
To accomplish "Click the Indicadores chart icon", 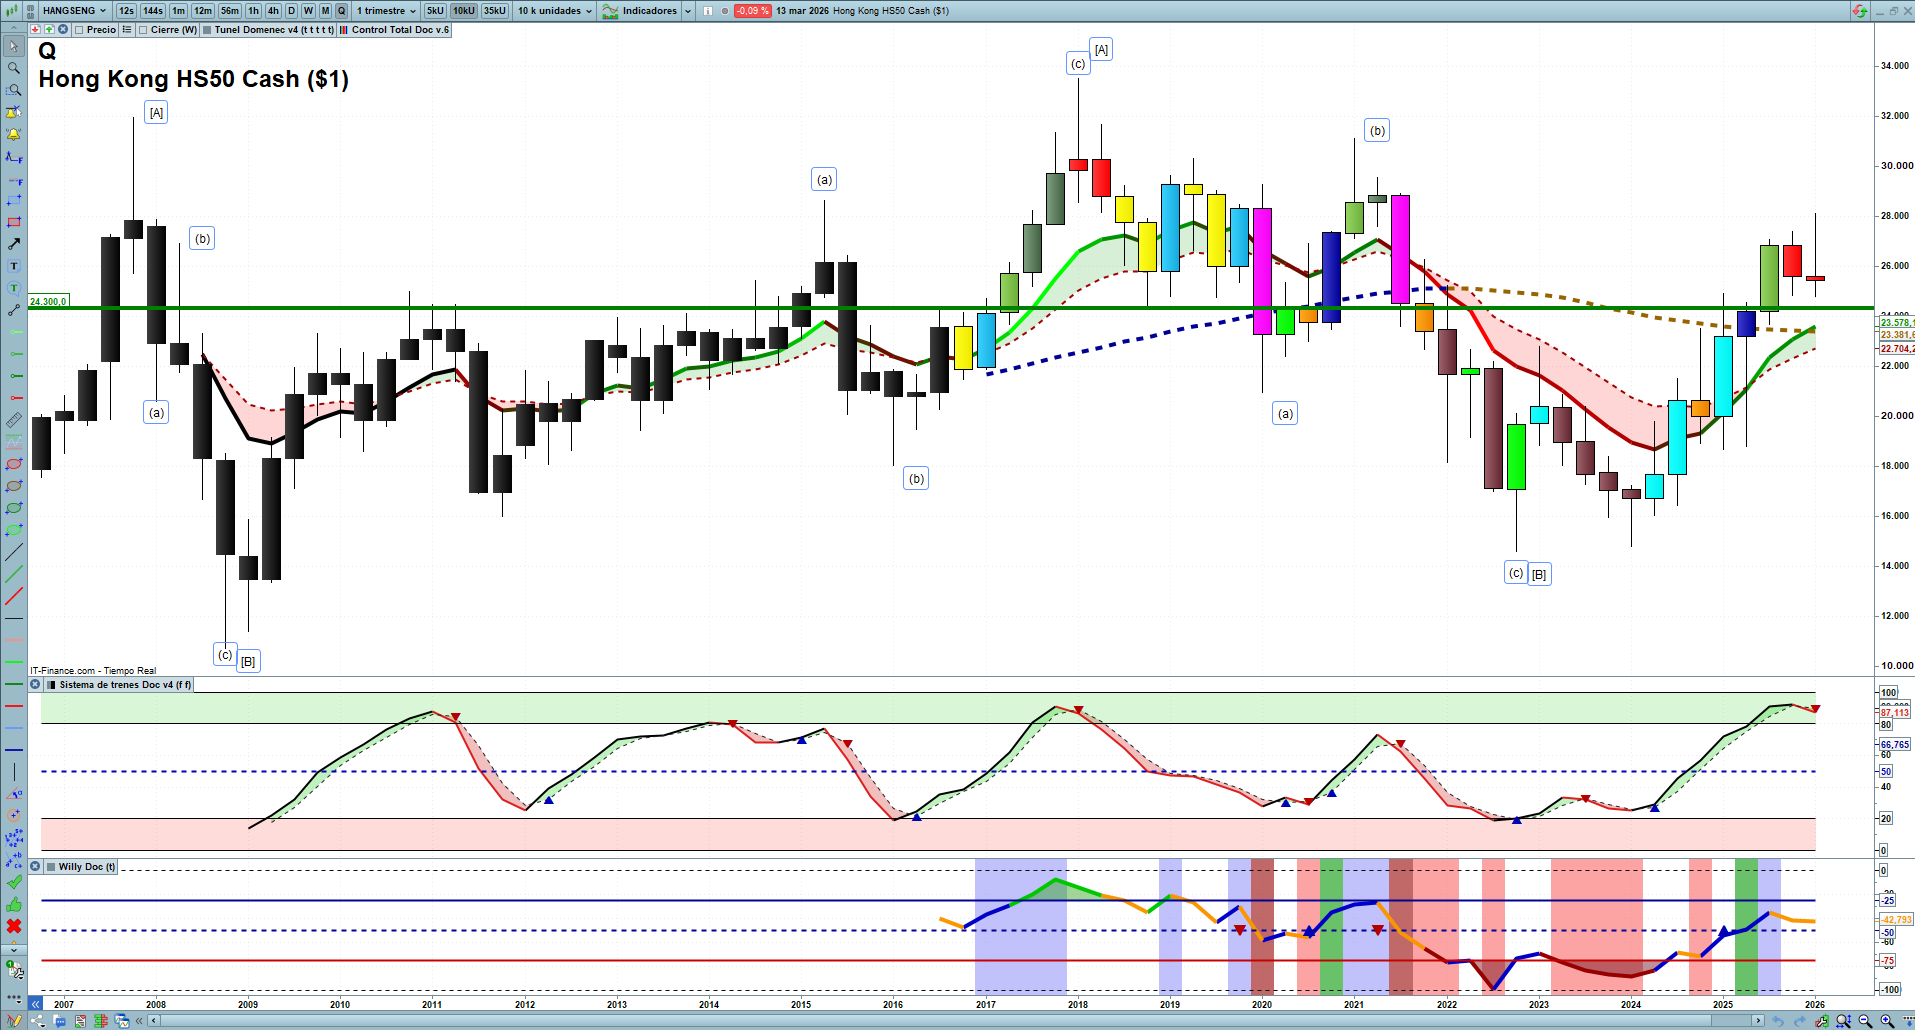I will pos(610,11).
